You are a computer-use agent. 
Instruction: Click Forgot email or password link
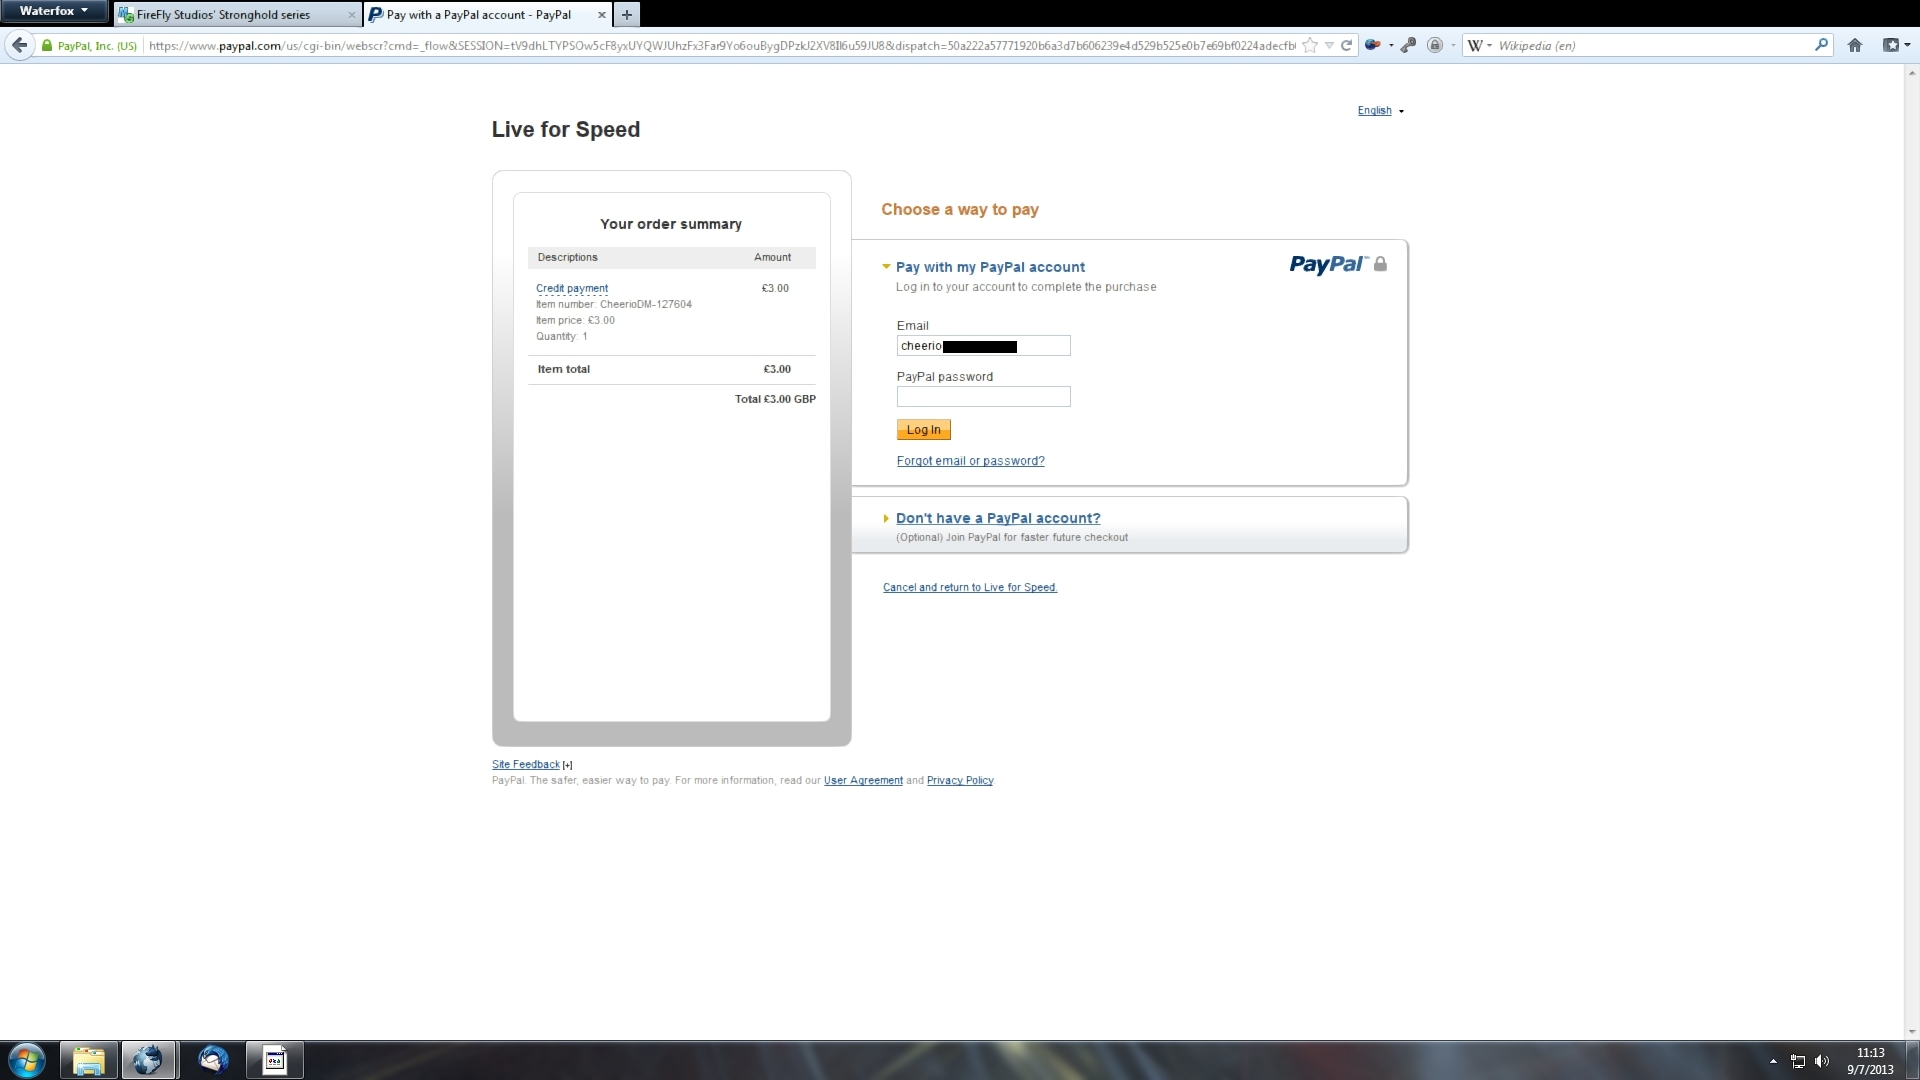click(970, 461)
